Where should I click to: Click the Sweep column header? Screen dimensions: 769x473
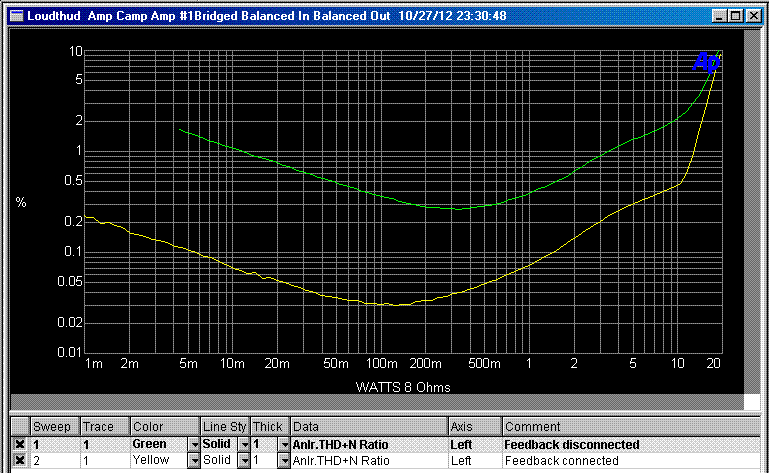(55, 426)
